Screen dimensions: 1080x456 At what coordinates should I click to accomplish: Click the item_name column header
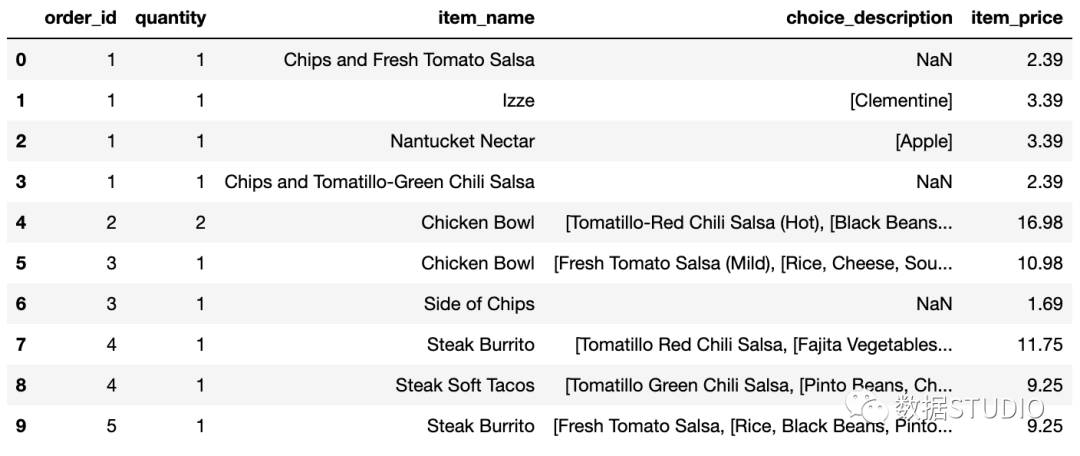pos(486,19)
